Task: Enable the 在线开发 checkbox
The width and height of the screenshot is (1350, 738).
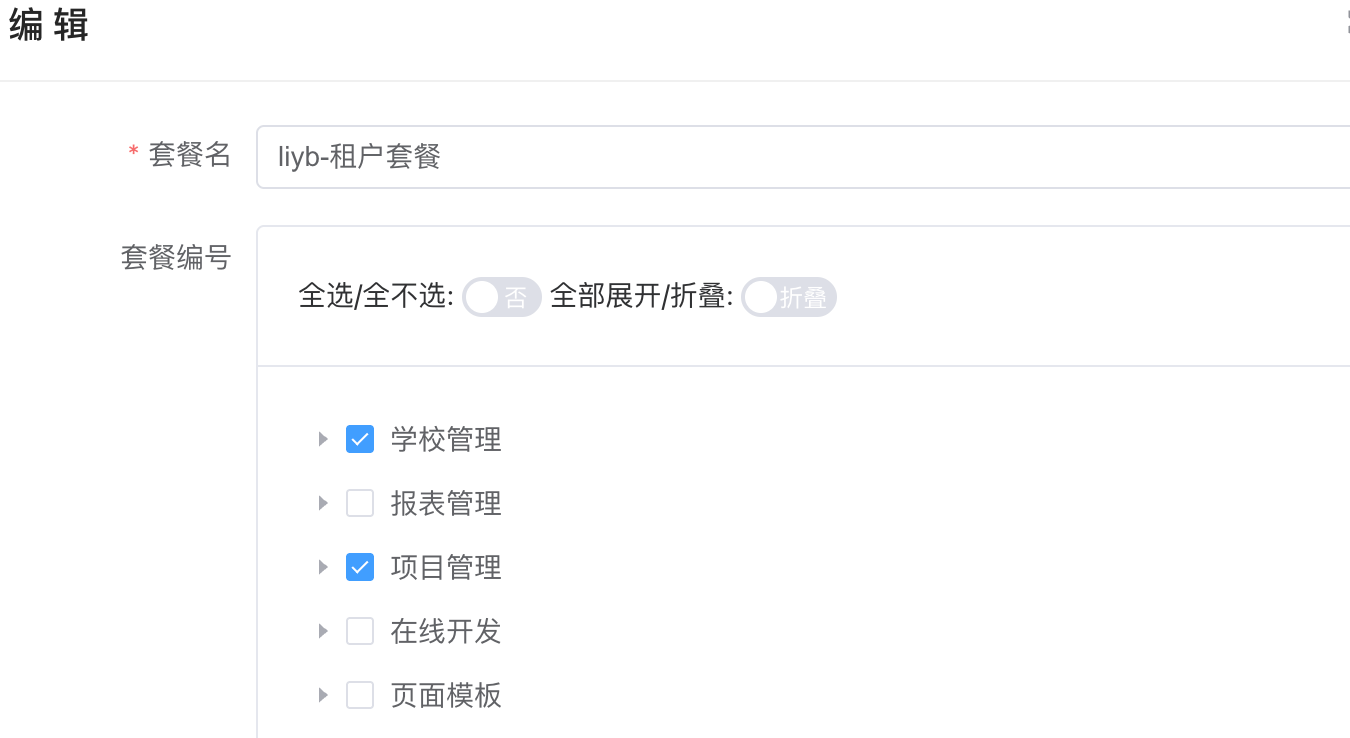Action: point(360,631)
